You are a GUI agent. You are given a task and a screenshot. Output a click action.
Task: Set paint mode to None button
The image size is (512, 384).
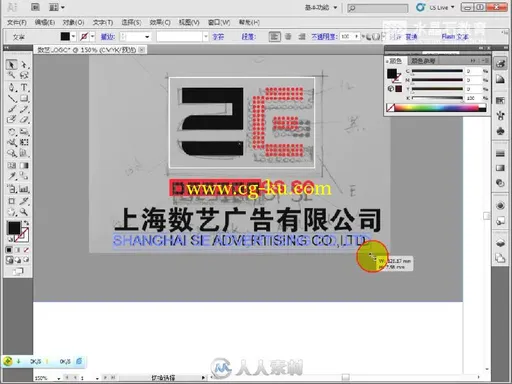(x=26, y=249)
